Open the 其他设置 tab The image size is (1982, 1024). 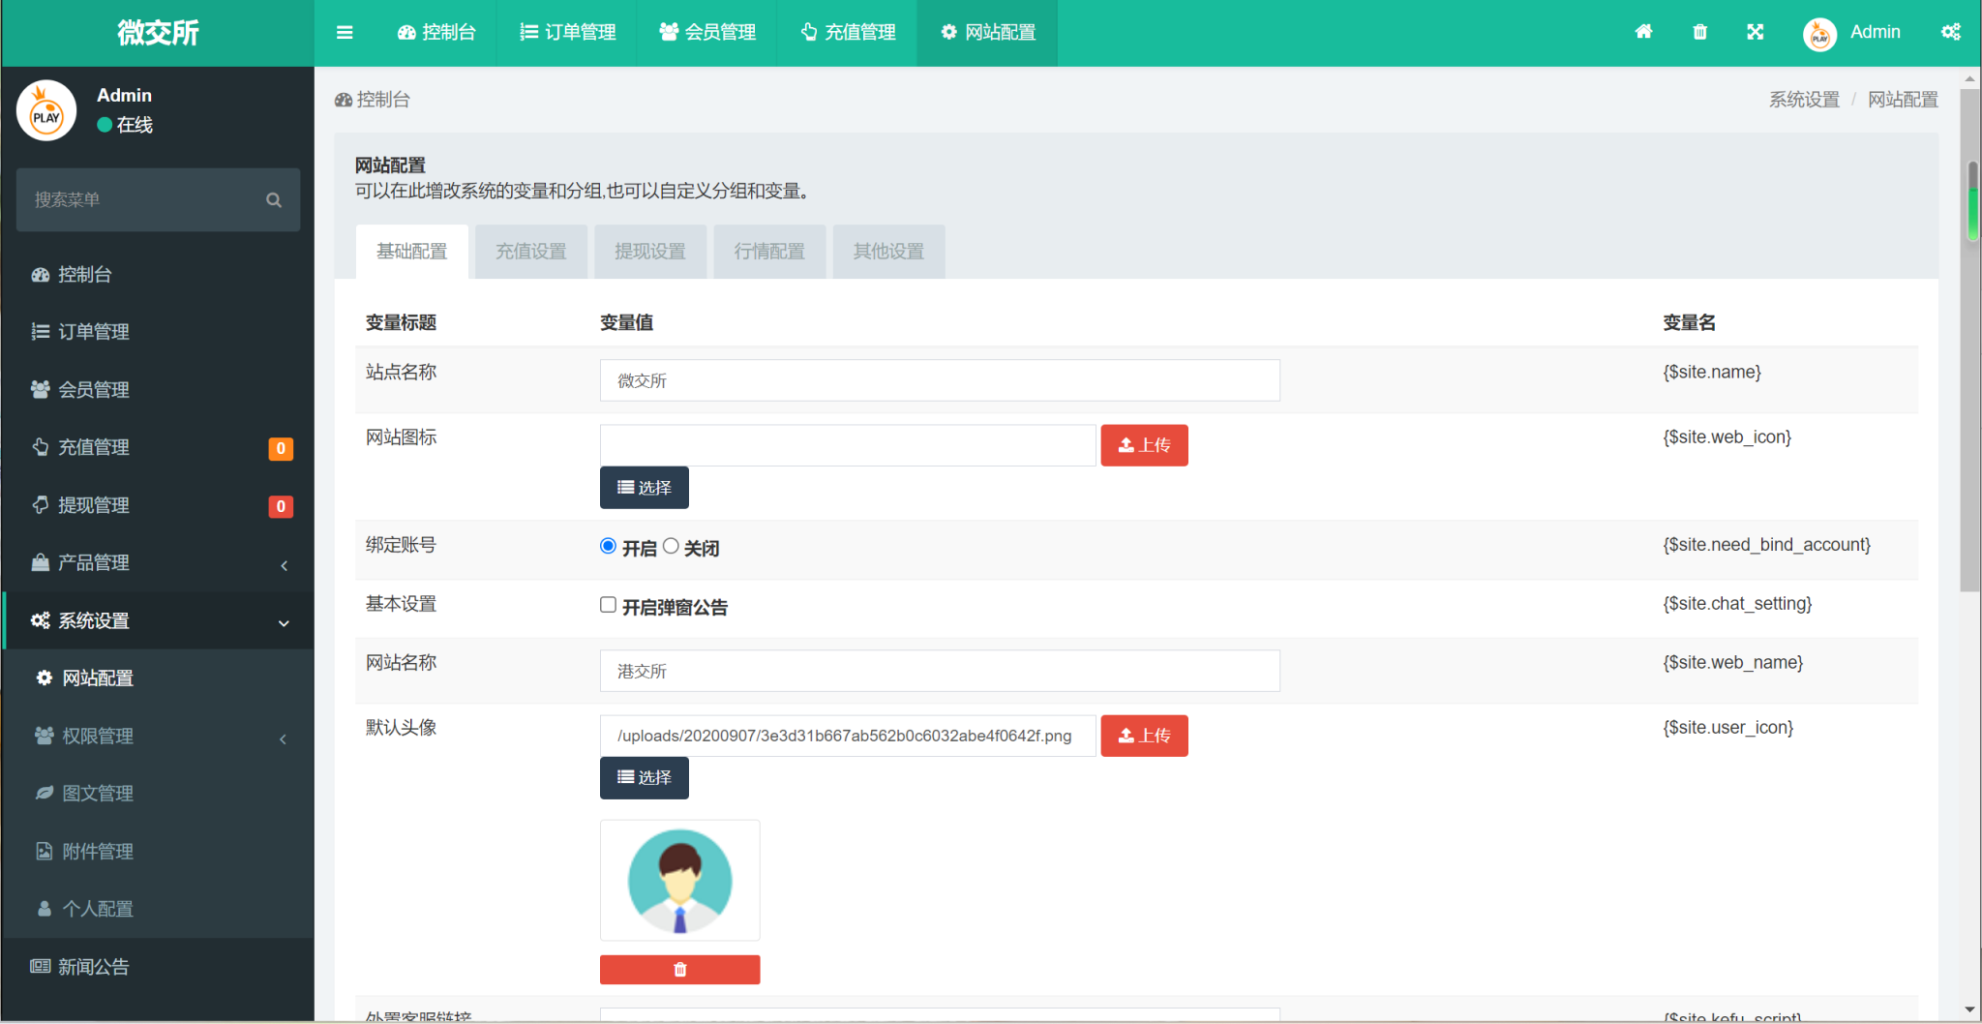887,251
